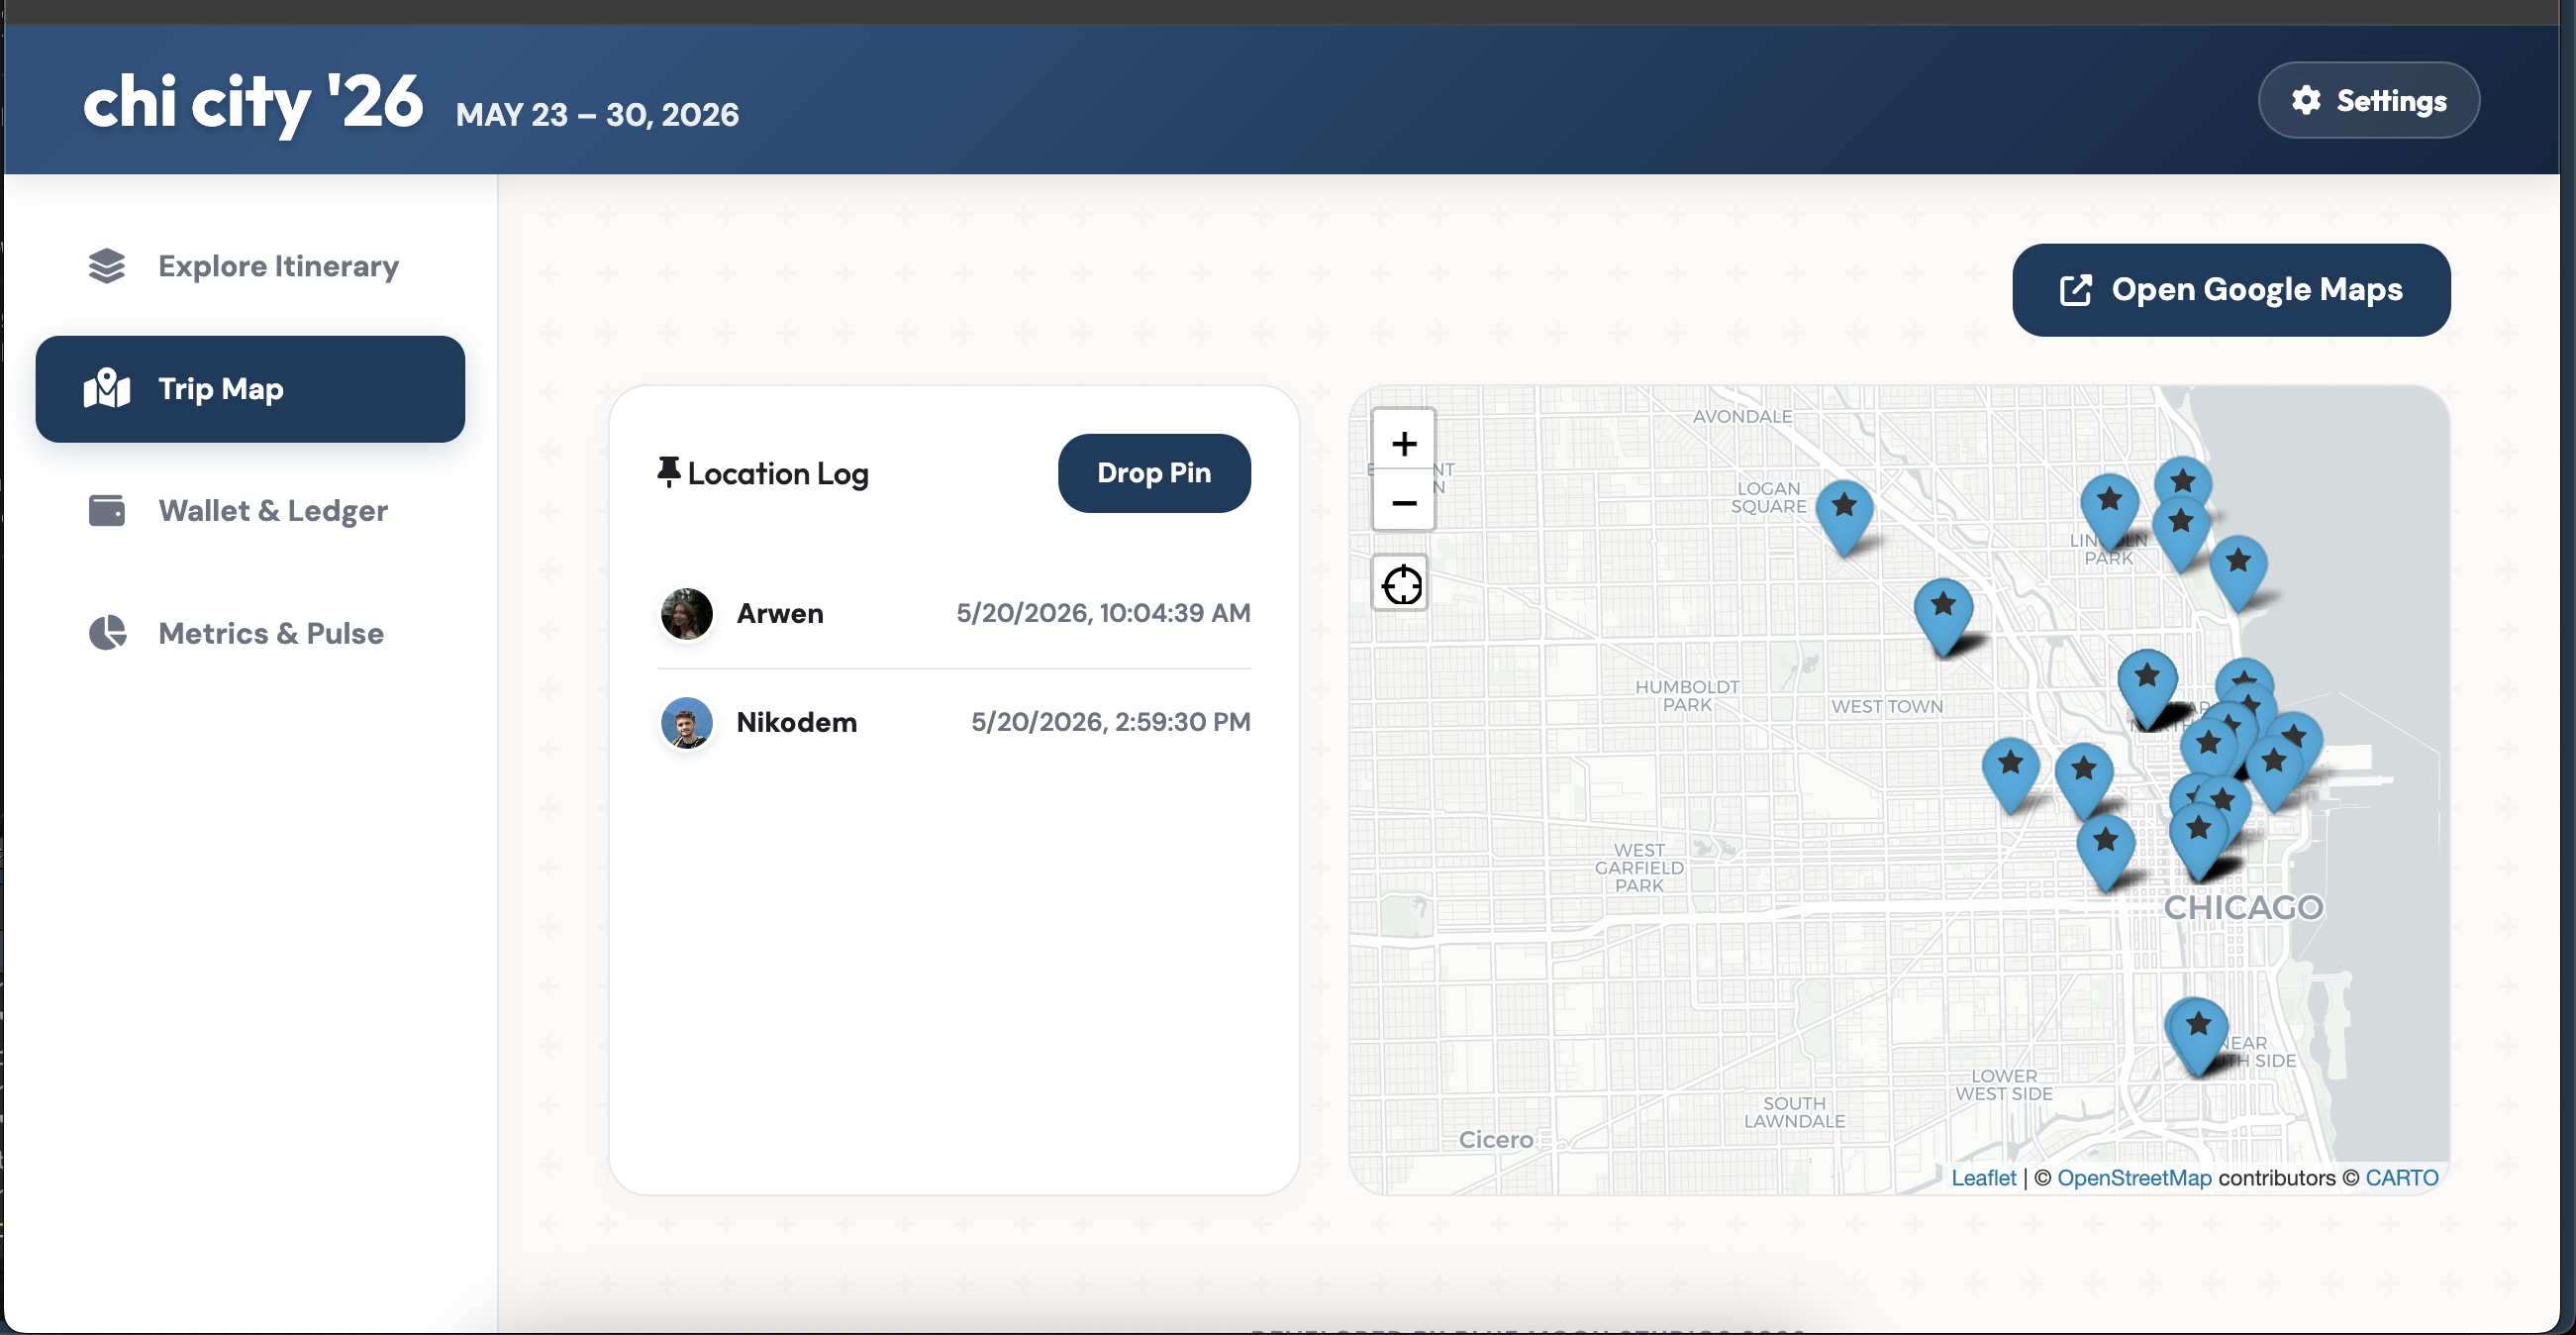Click Nikodem's timestamp 2:59:30 PM
Screen dimensions: 2576x1335
pyautogui.click(x=1111, y=722)
